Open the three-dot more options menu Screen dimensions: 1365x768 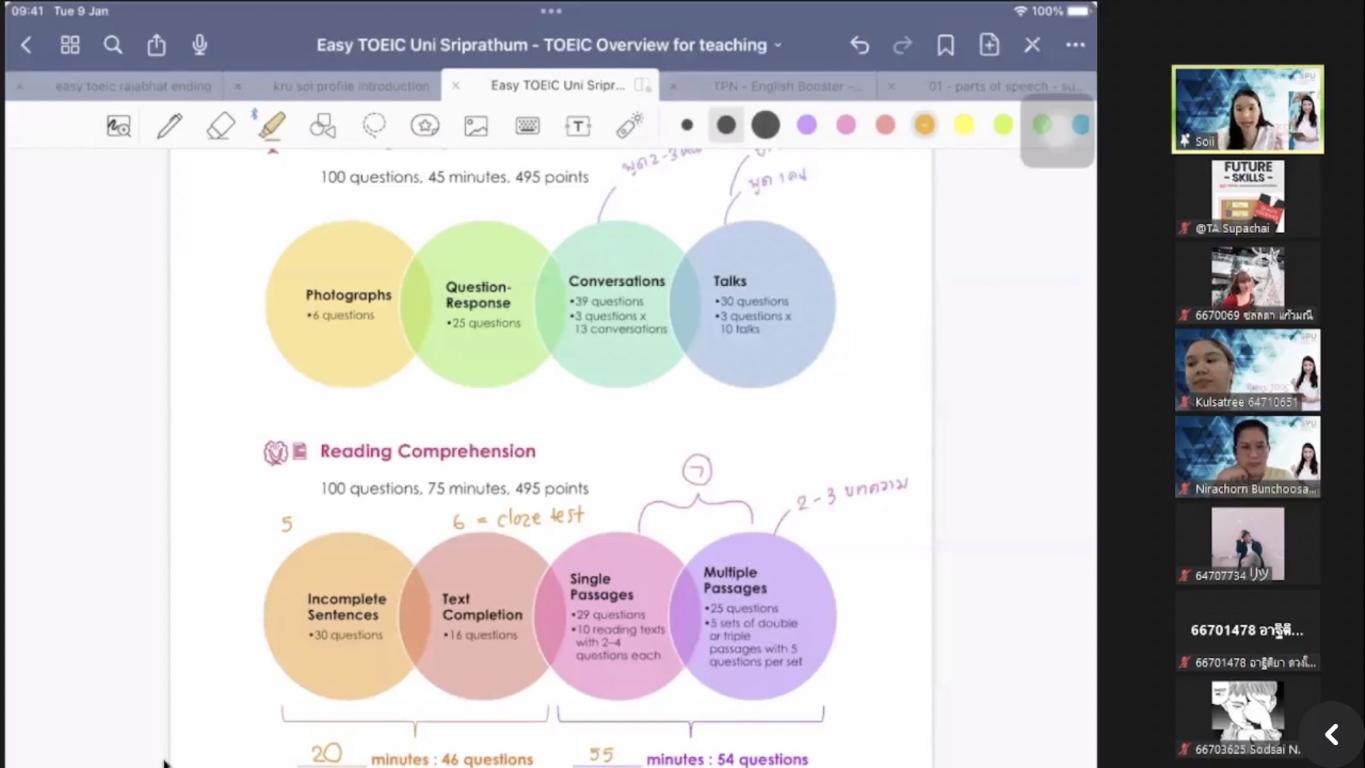pyautogui.click(x=1075, y=45)
